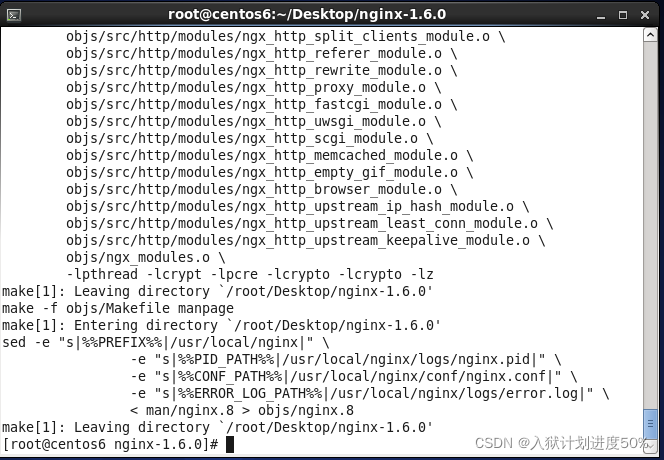This screenshot has width=664, height=460.
Task: Click the upstream_ip_hash_module.o line
Action: click(297, 206)
